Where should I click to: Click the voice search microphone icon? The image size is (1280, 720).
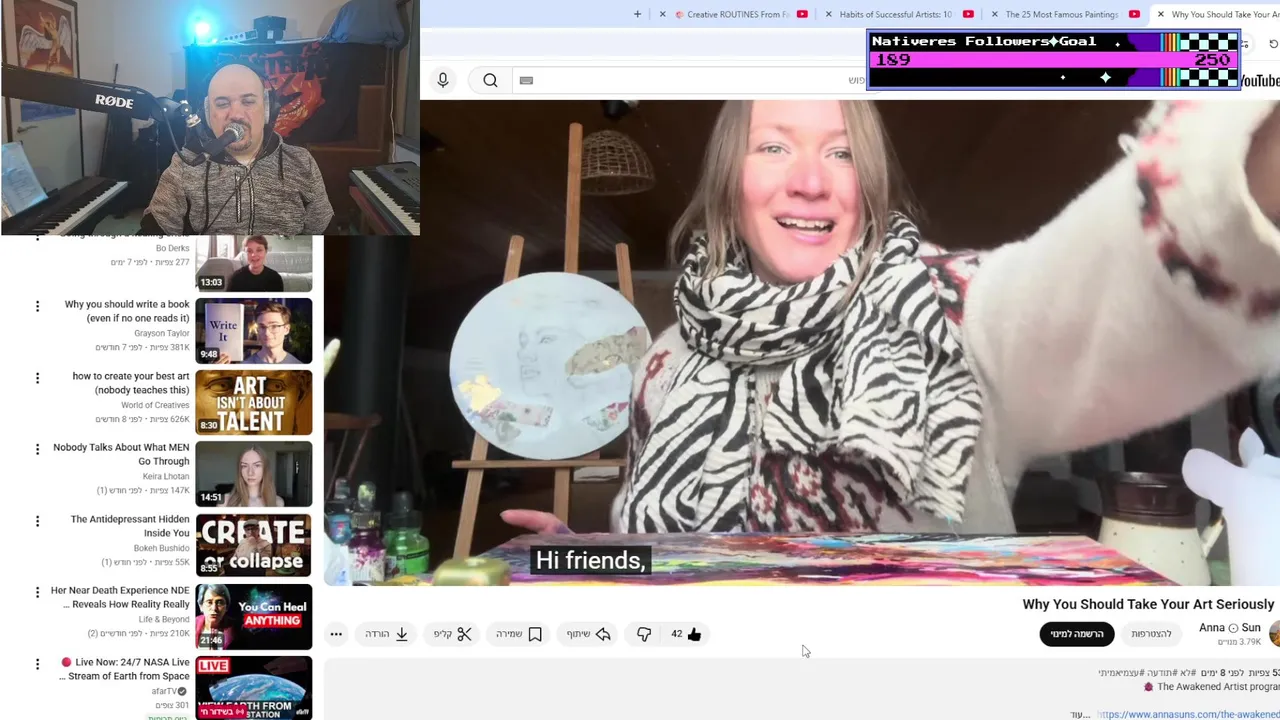click(x=443, y=80)
